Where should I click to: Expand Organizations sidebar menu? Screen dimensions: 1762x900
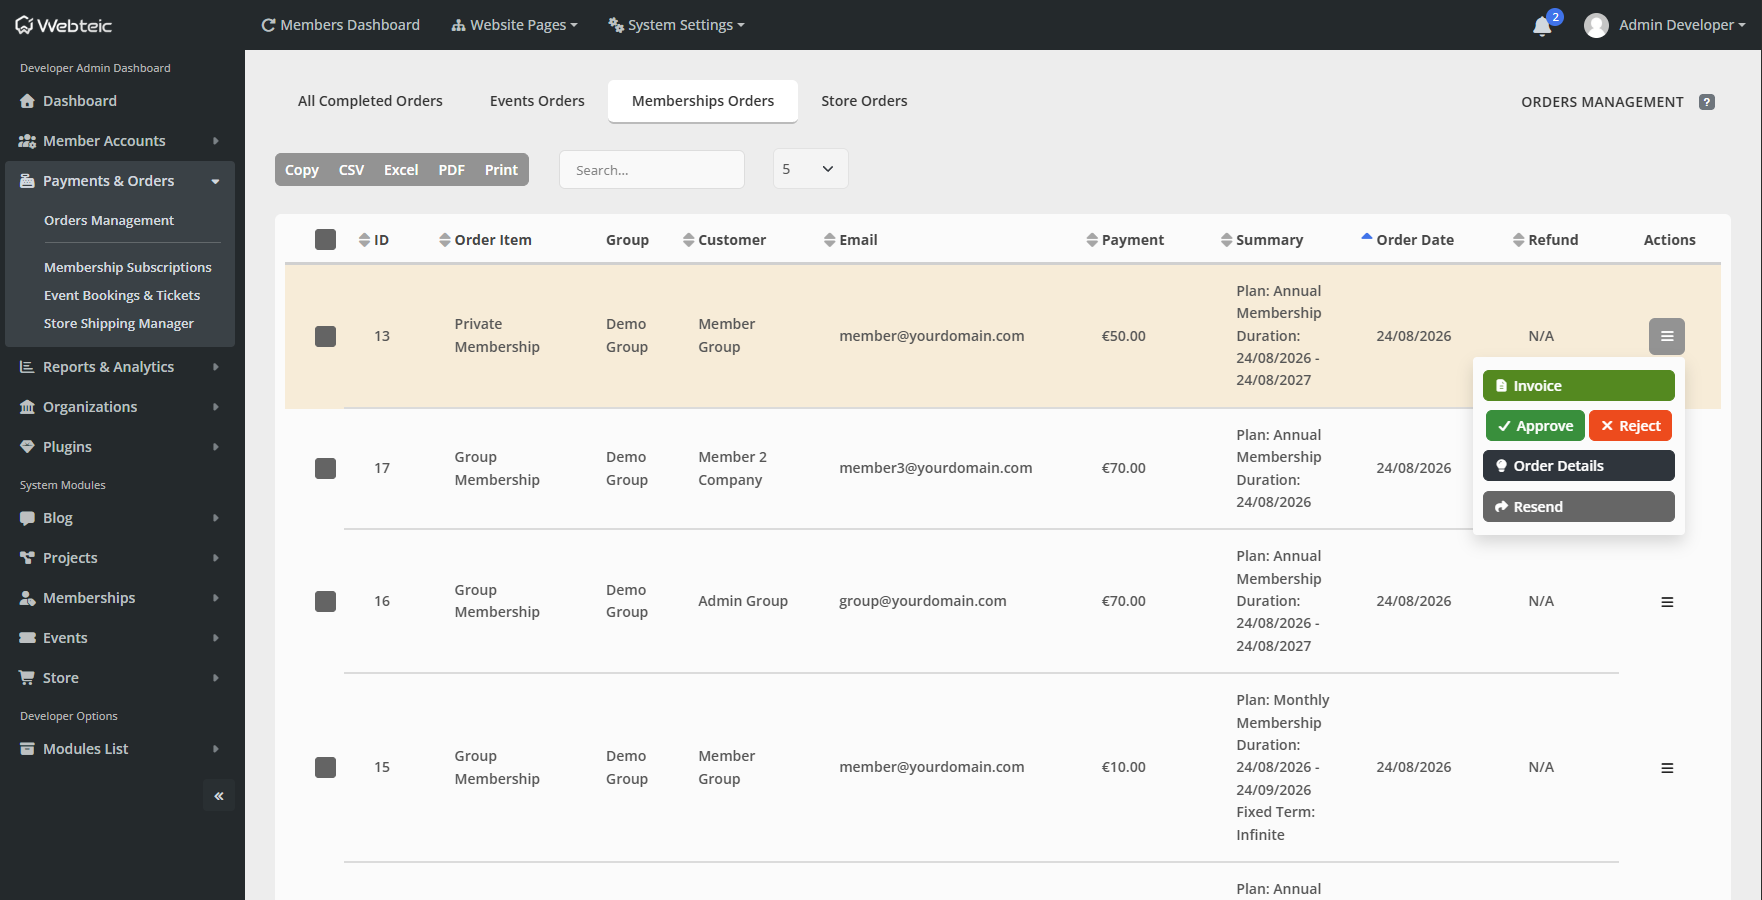pyautogui.click(x=120, y=407)
